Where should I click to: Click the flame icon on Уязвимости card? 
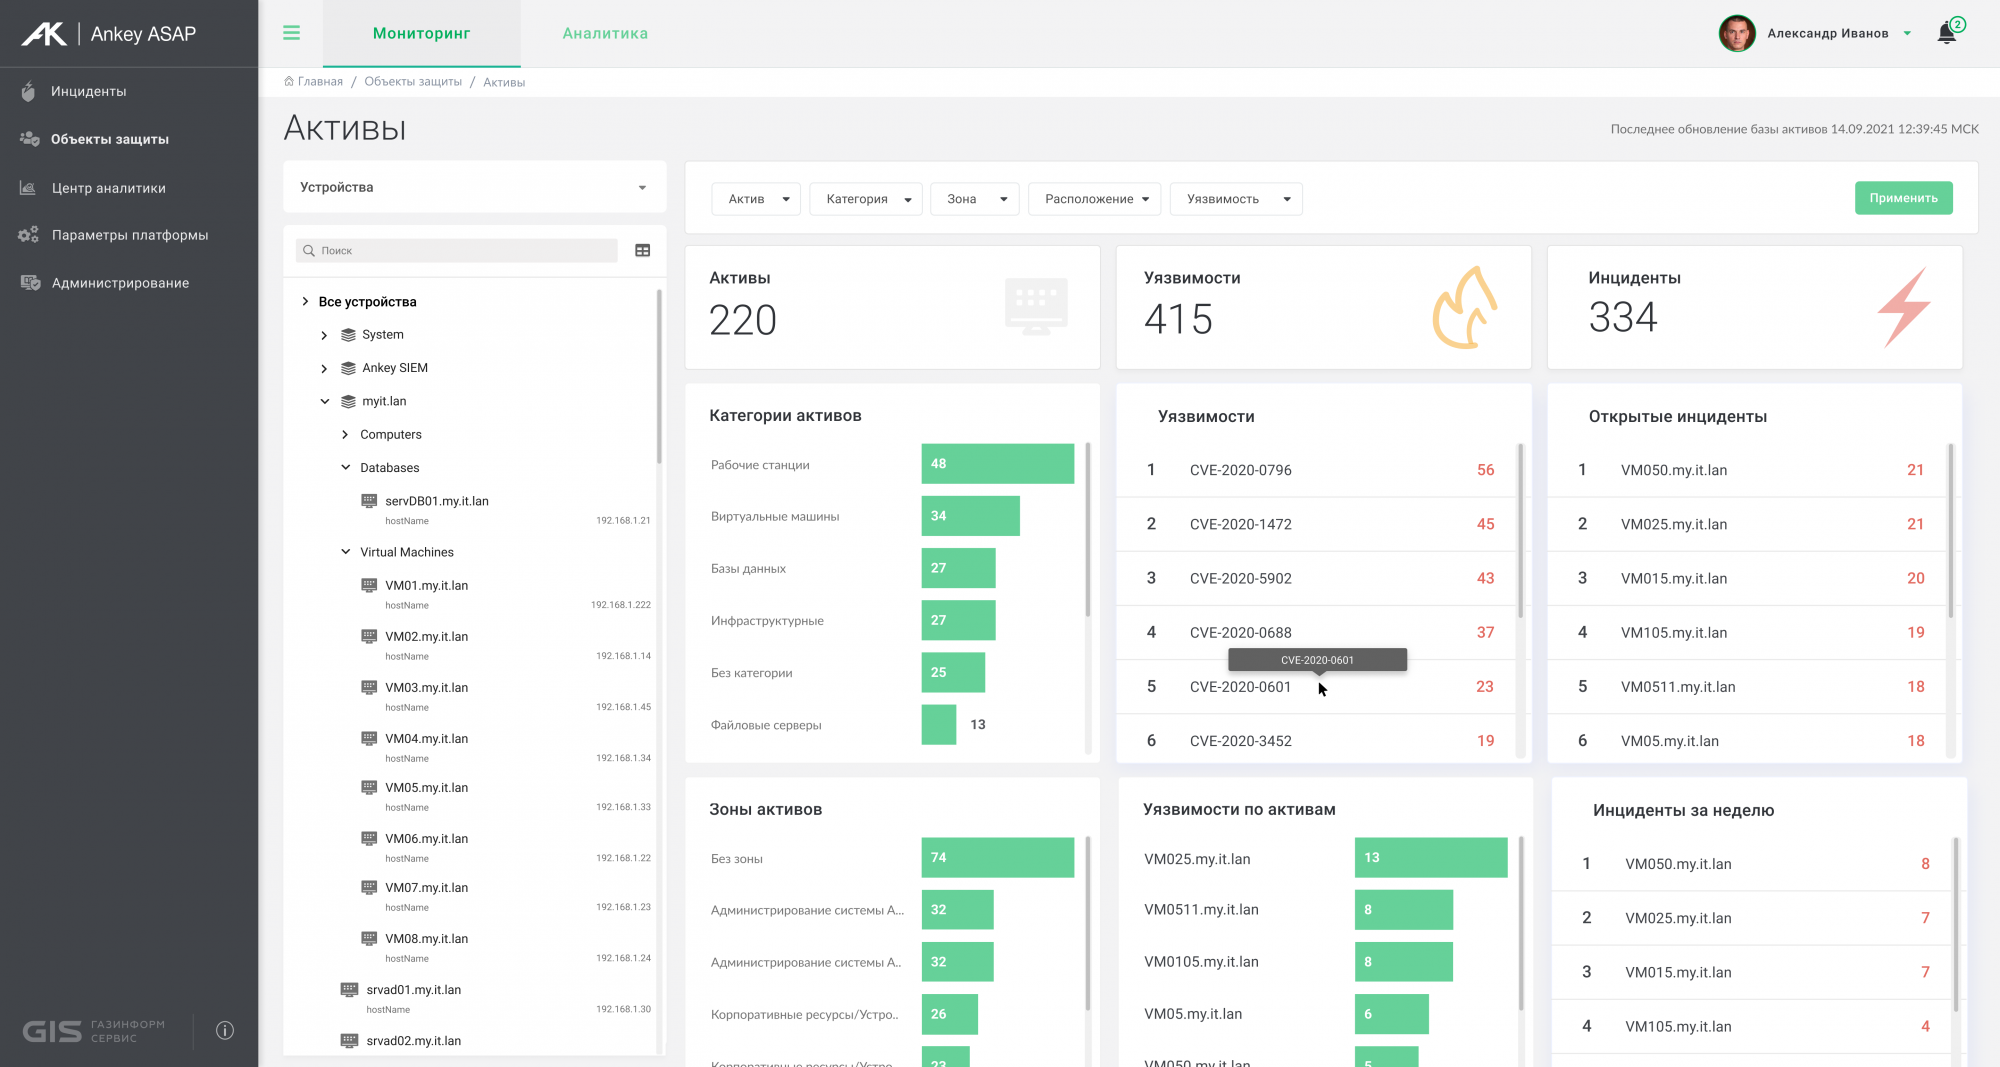pos(1465,307)
